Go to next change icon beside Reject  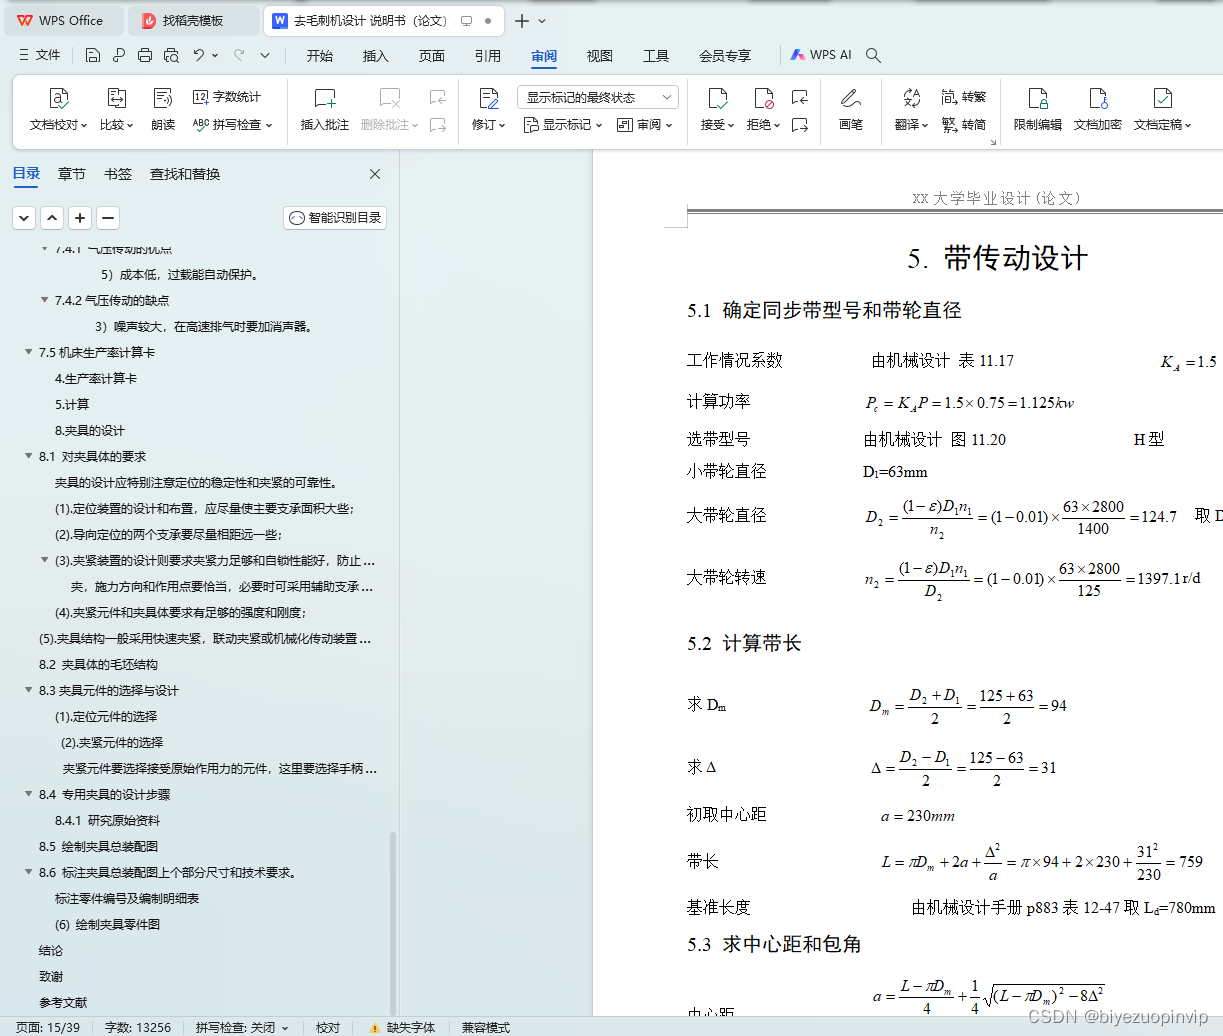click(x=799, y=125)
